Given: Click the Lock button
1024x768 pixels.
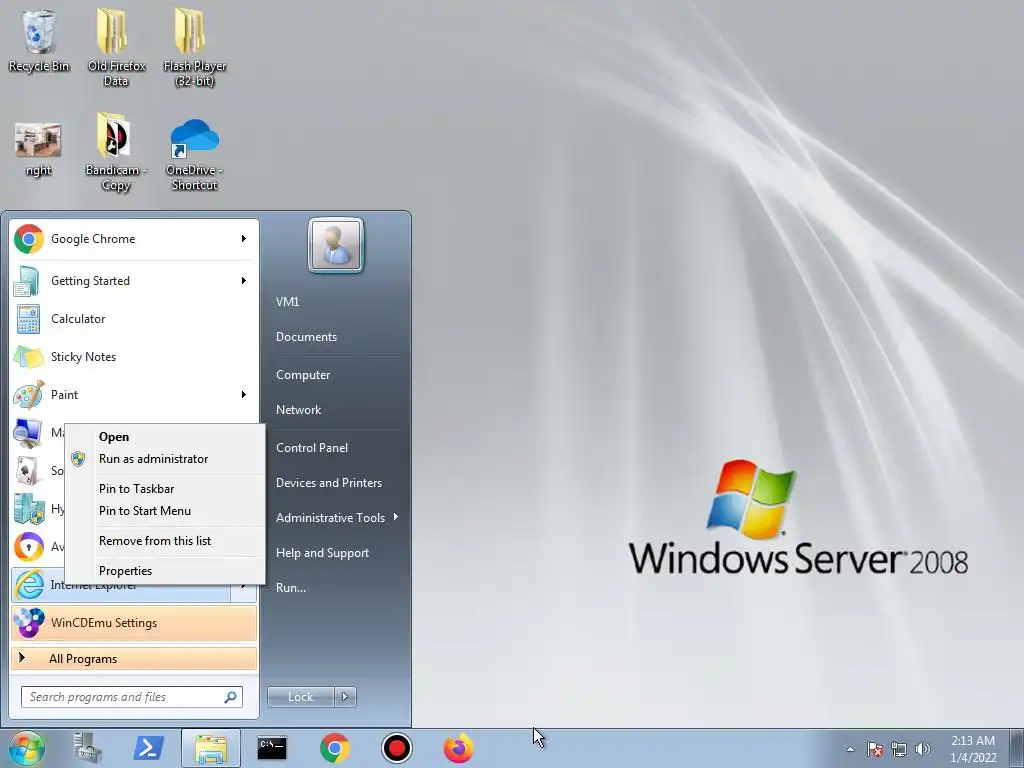Looking at the screenshot, I should pos(300,697).
